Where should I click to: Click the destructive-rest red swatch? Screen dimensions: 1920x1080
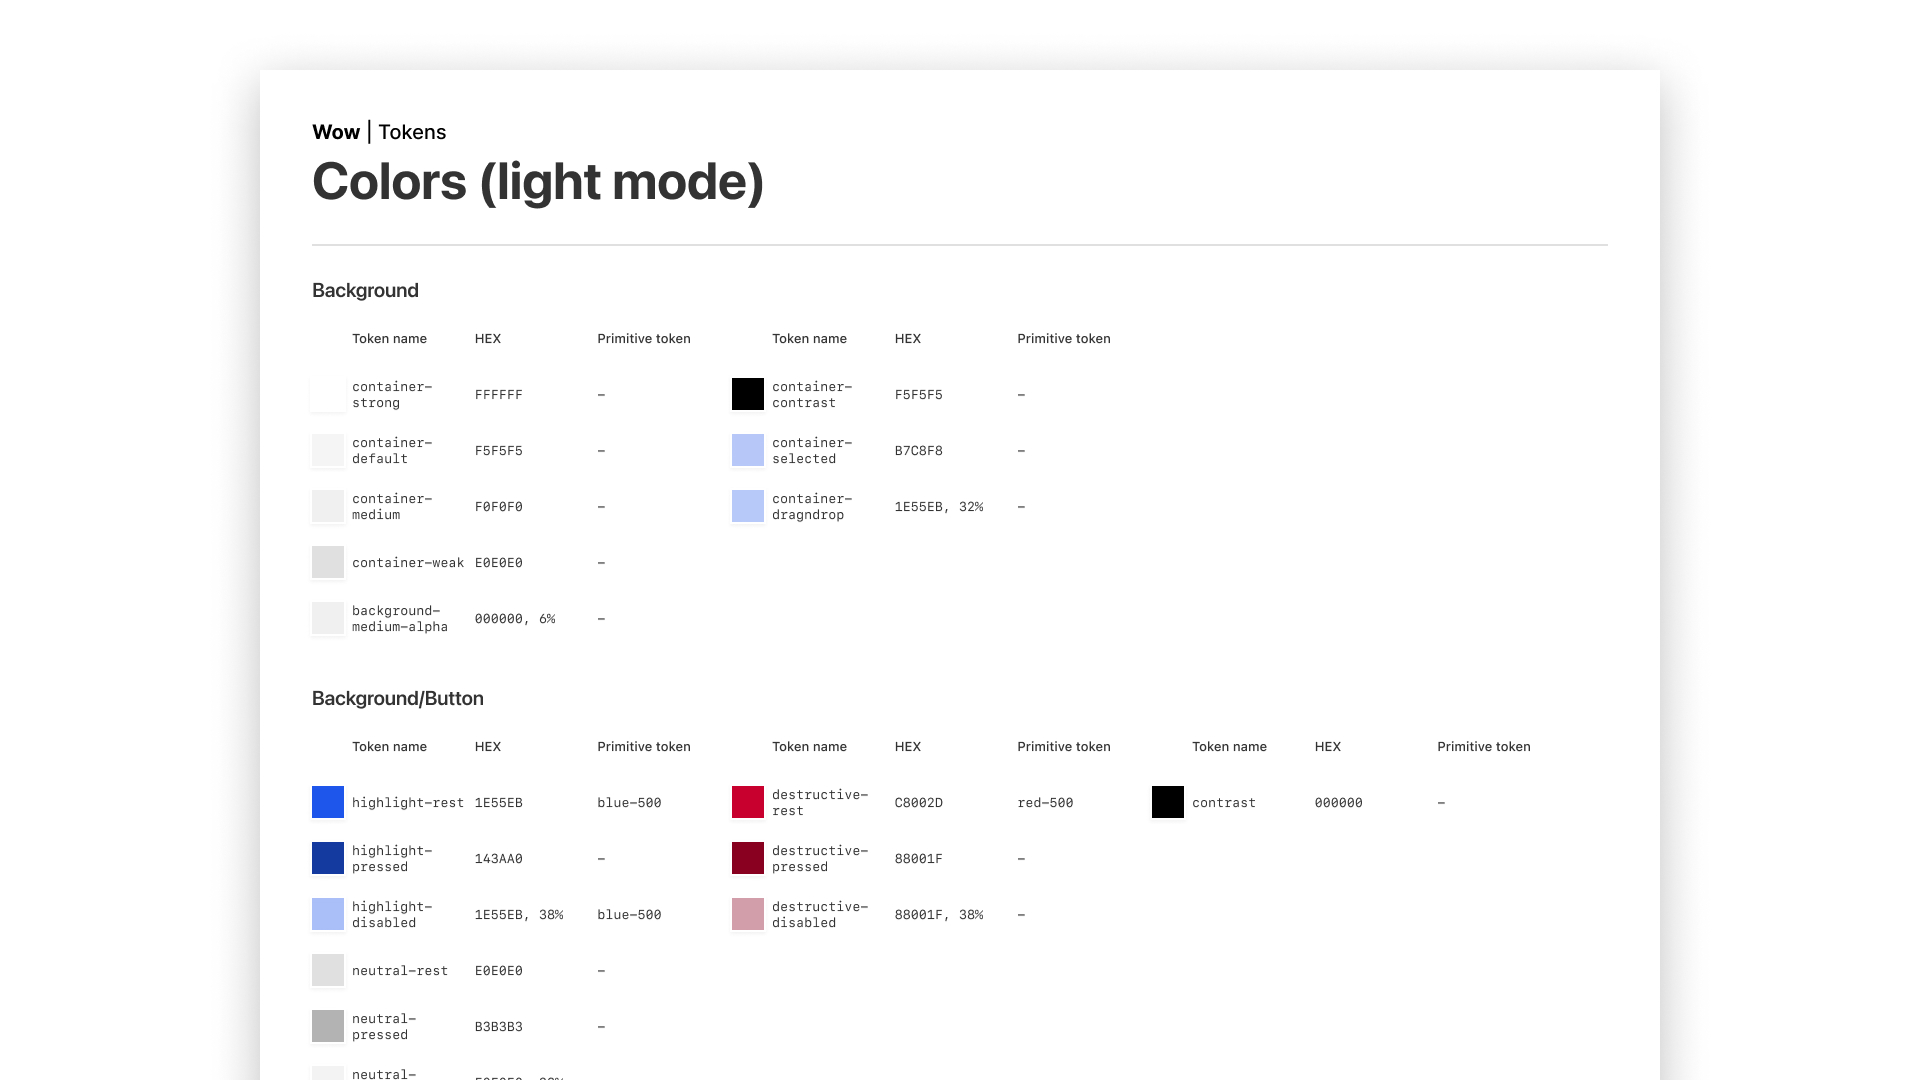pos(748,802)
